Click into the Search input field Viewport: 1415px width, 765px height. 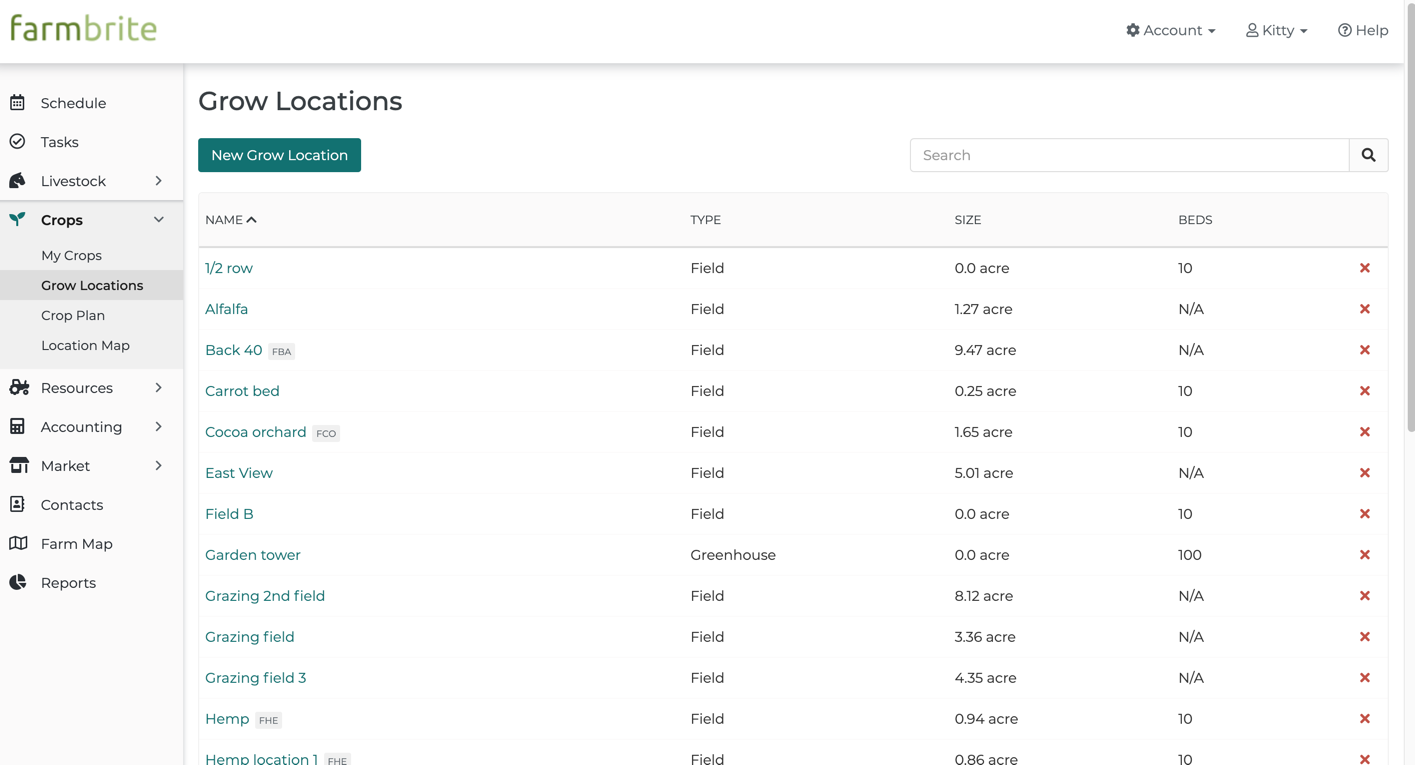[1130, 155]
